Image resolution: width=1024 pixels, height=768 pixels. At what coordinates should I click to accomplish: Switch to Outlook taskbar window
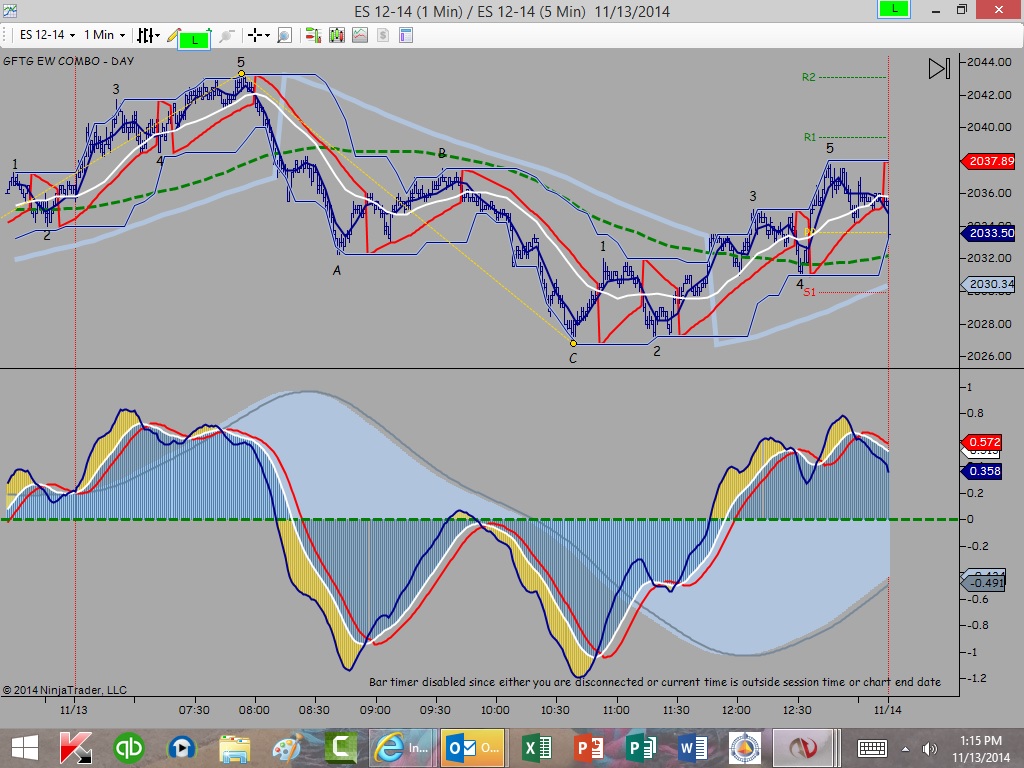tap(473, 748)
